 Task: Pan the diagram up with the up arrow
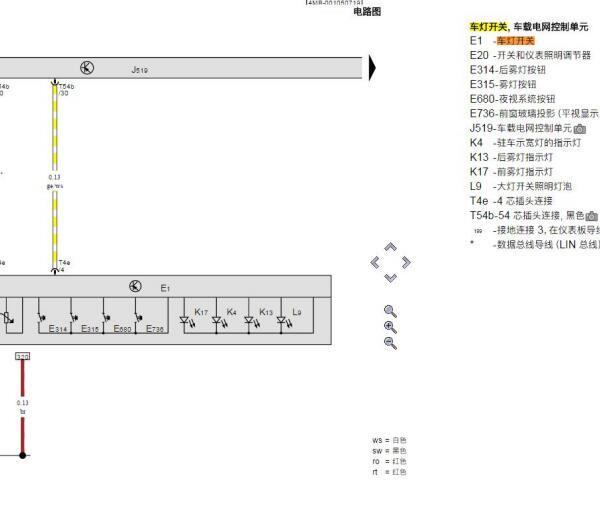tap(390, 247)
